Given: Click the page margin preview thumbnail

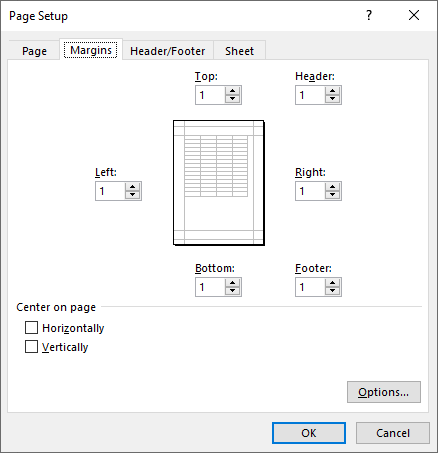Looking at the screenshot, I should tap(219, 183).
